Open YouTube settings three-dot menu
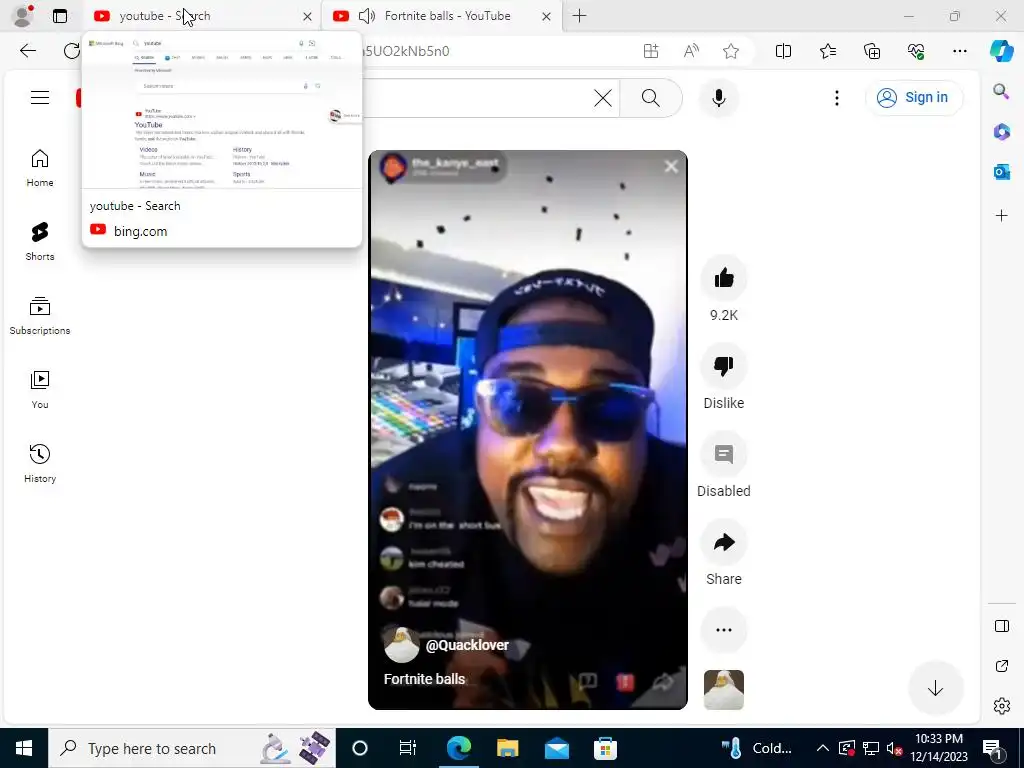Viewport: 1024px width, 768px height. (x=837, y=98)
